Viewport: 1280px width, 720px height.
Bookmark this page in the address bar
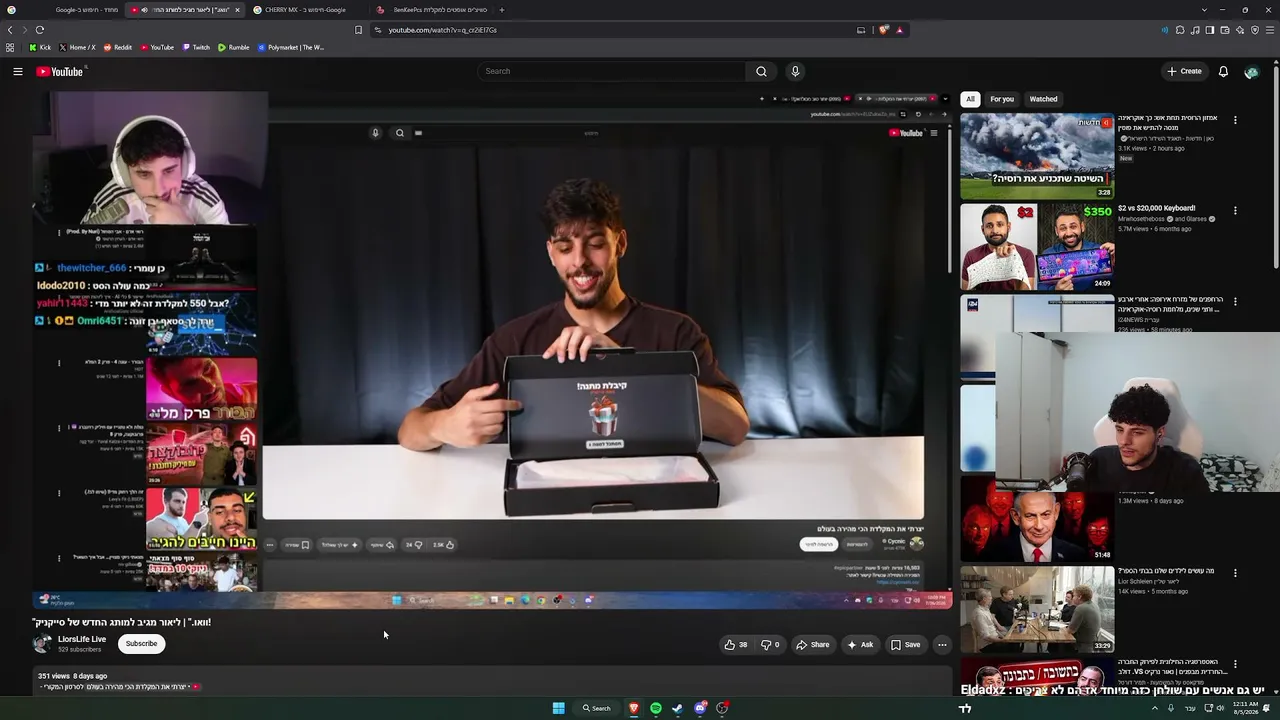click(x=358, y=30)
